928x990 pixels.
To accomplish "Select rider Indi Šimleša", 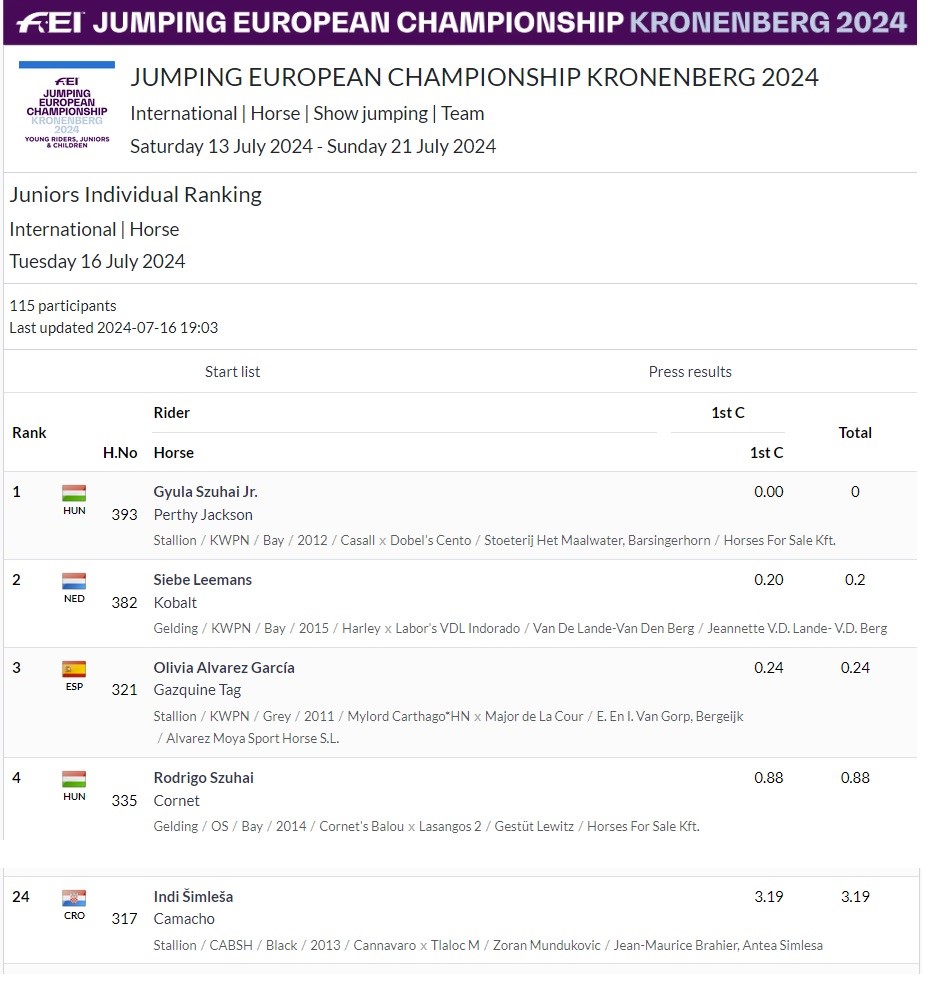I will point(193,897).
